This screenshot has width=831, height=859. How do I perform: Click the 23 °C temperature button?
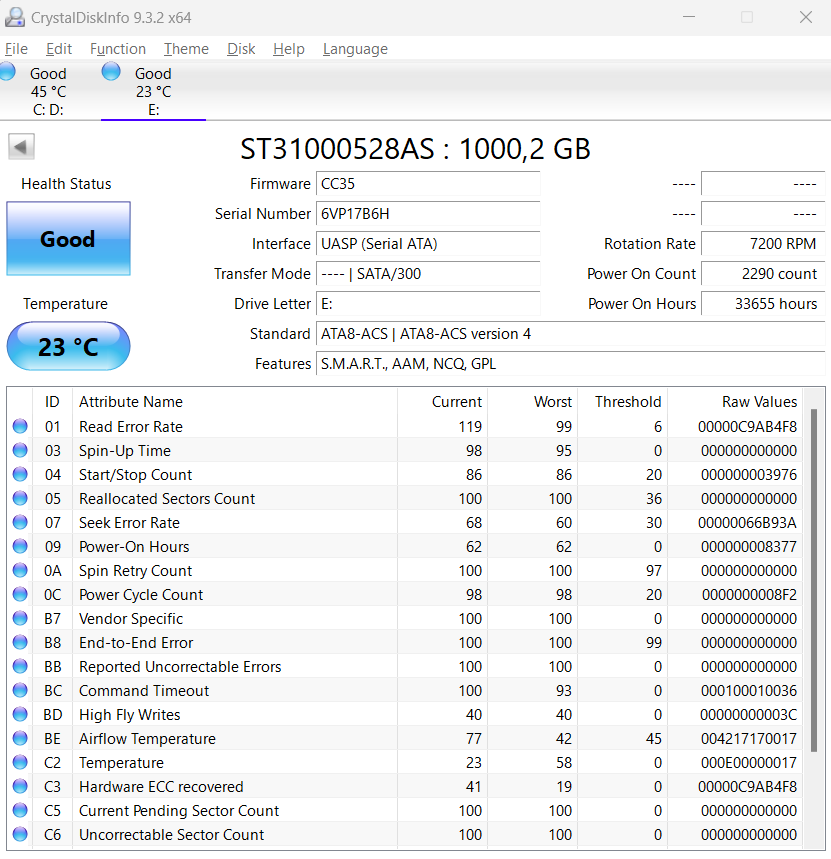[68, 347]
